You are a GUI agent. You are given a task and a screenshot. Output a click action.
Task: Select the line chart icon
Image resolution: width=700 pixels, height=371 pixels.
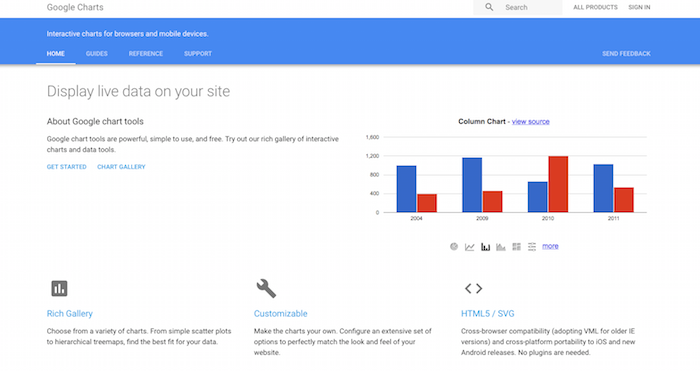[469, 247]
